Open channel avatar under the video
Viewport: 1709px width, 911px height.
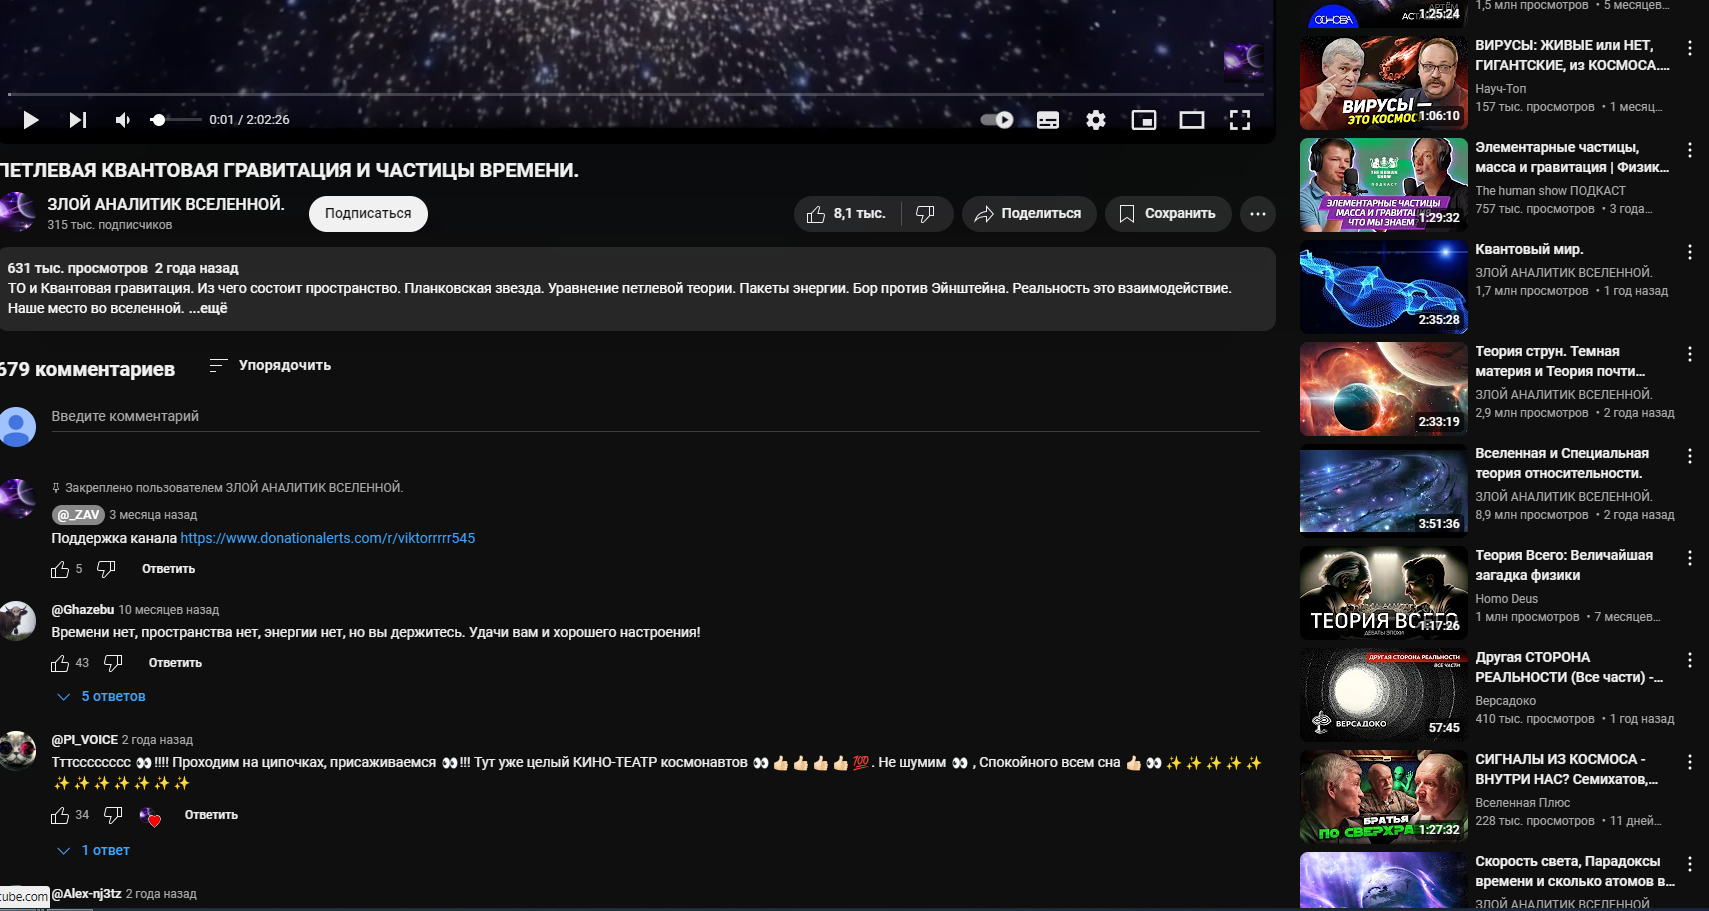click(17, 212)
